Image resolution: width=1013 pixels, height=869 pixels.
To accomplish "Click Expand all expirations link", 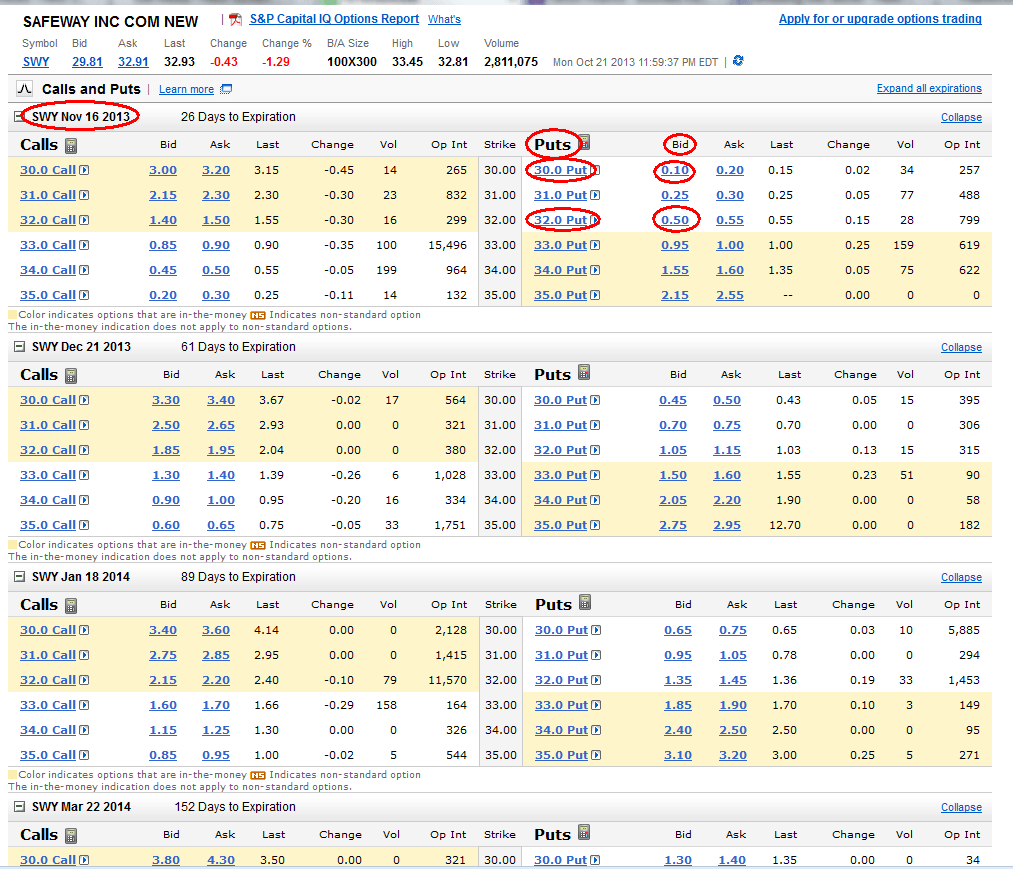I will click(929, 89).
